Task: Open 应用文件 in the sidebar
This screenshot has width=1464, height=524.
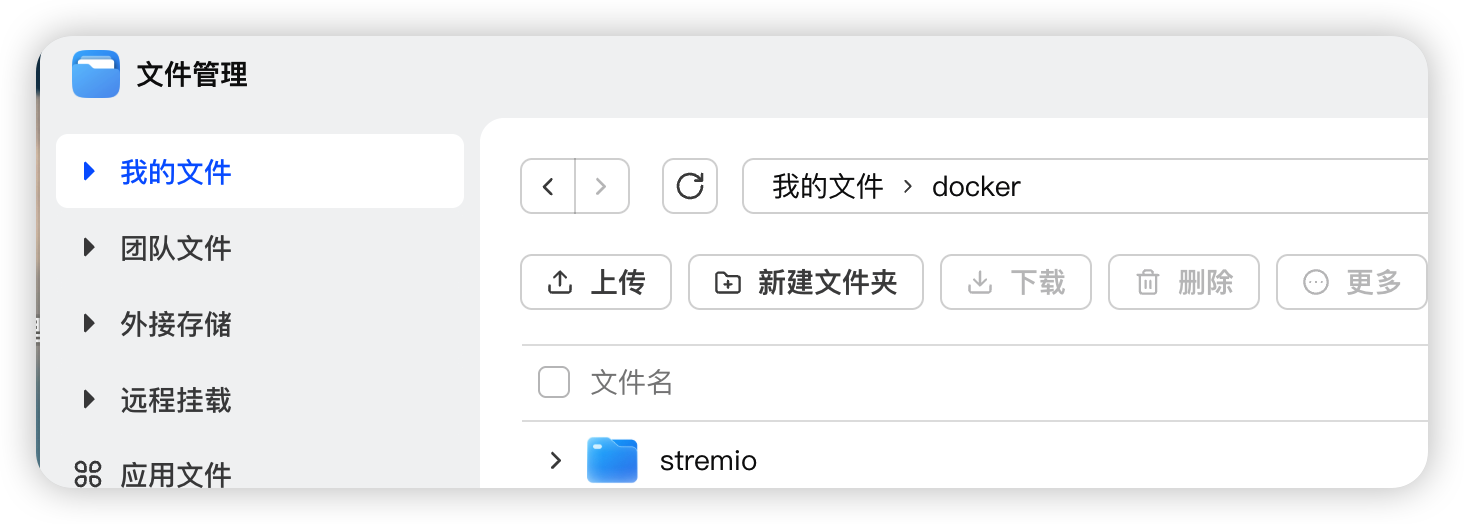Action: [x=176, y=474]
